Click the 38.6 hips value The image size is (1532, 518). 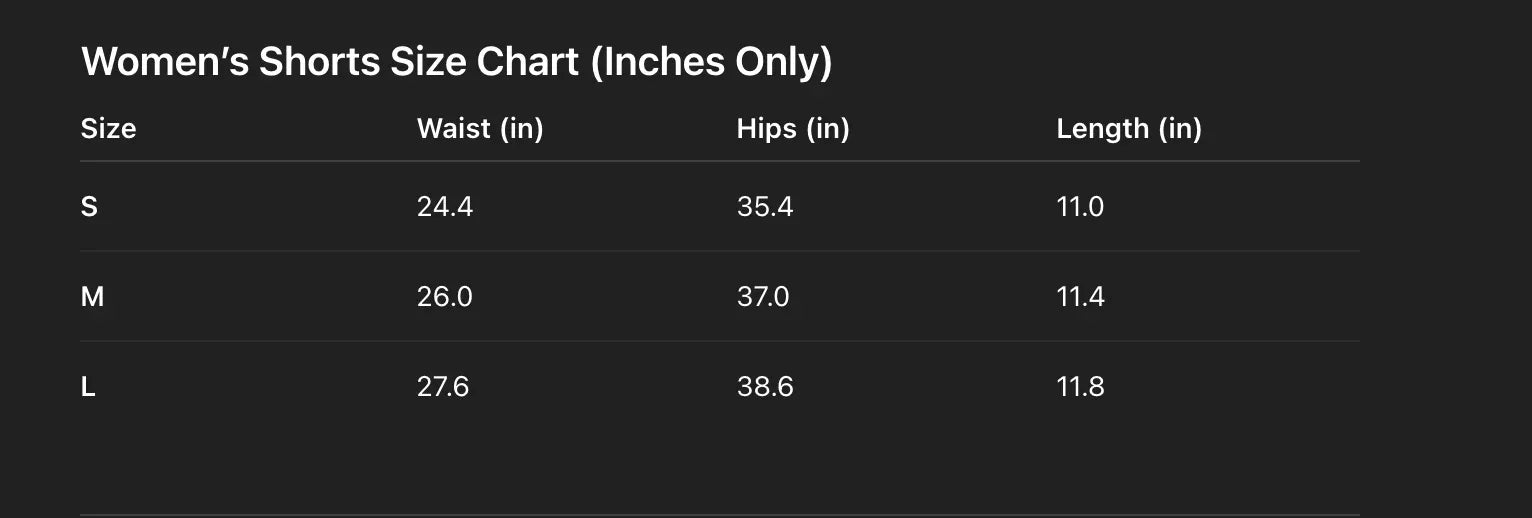click(765, 387)
